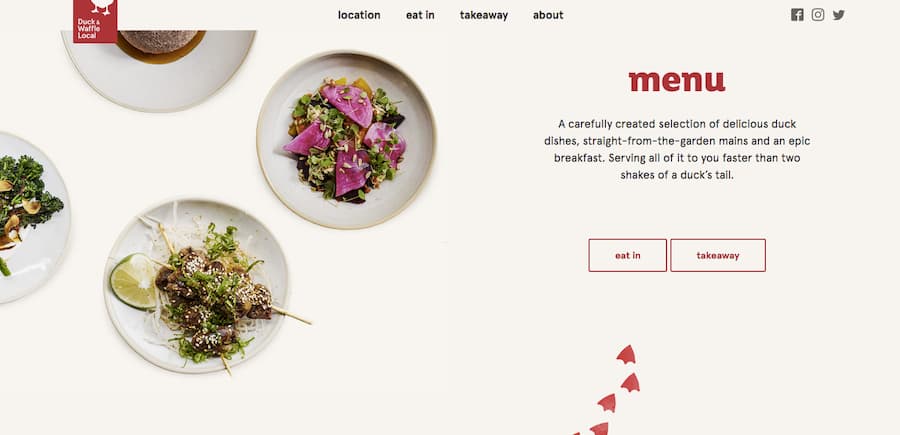900x435 pixels.
Task: Open the Instagram profile icon
Action: coord(818,15)
